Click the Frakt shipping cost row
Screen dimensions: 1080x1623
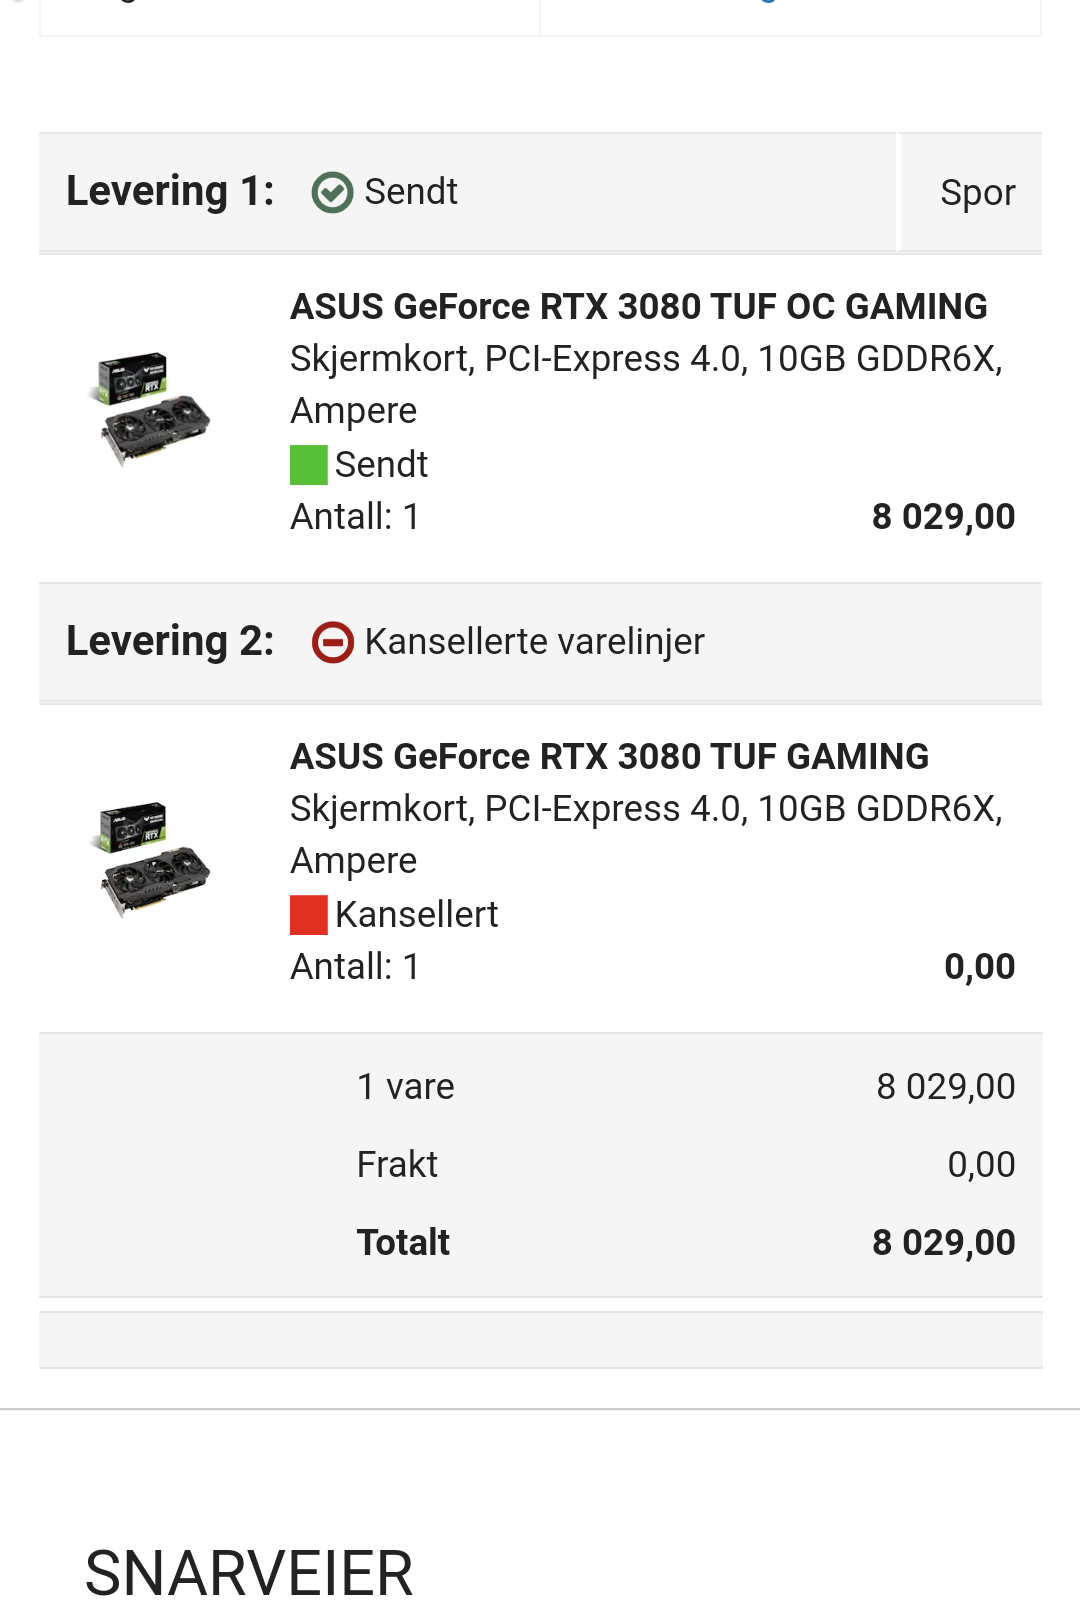(x=686, y=1165)
